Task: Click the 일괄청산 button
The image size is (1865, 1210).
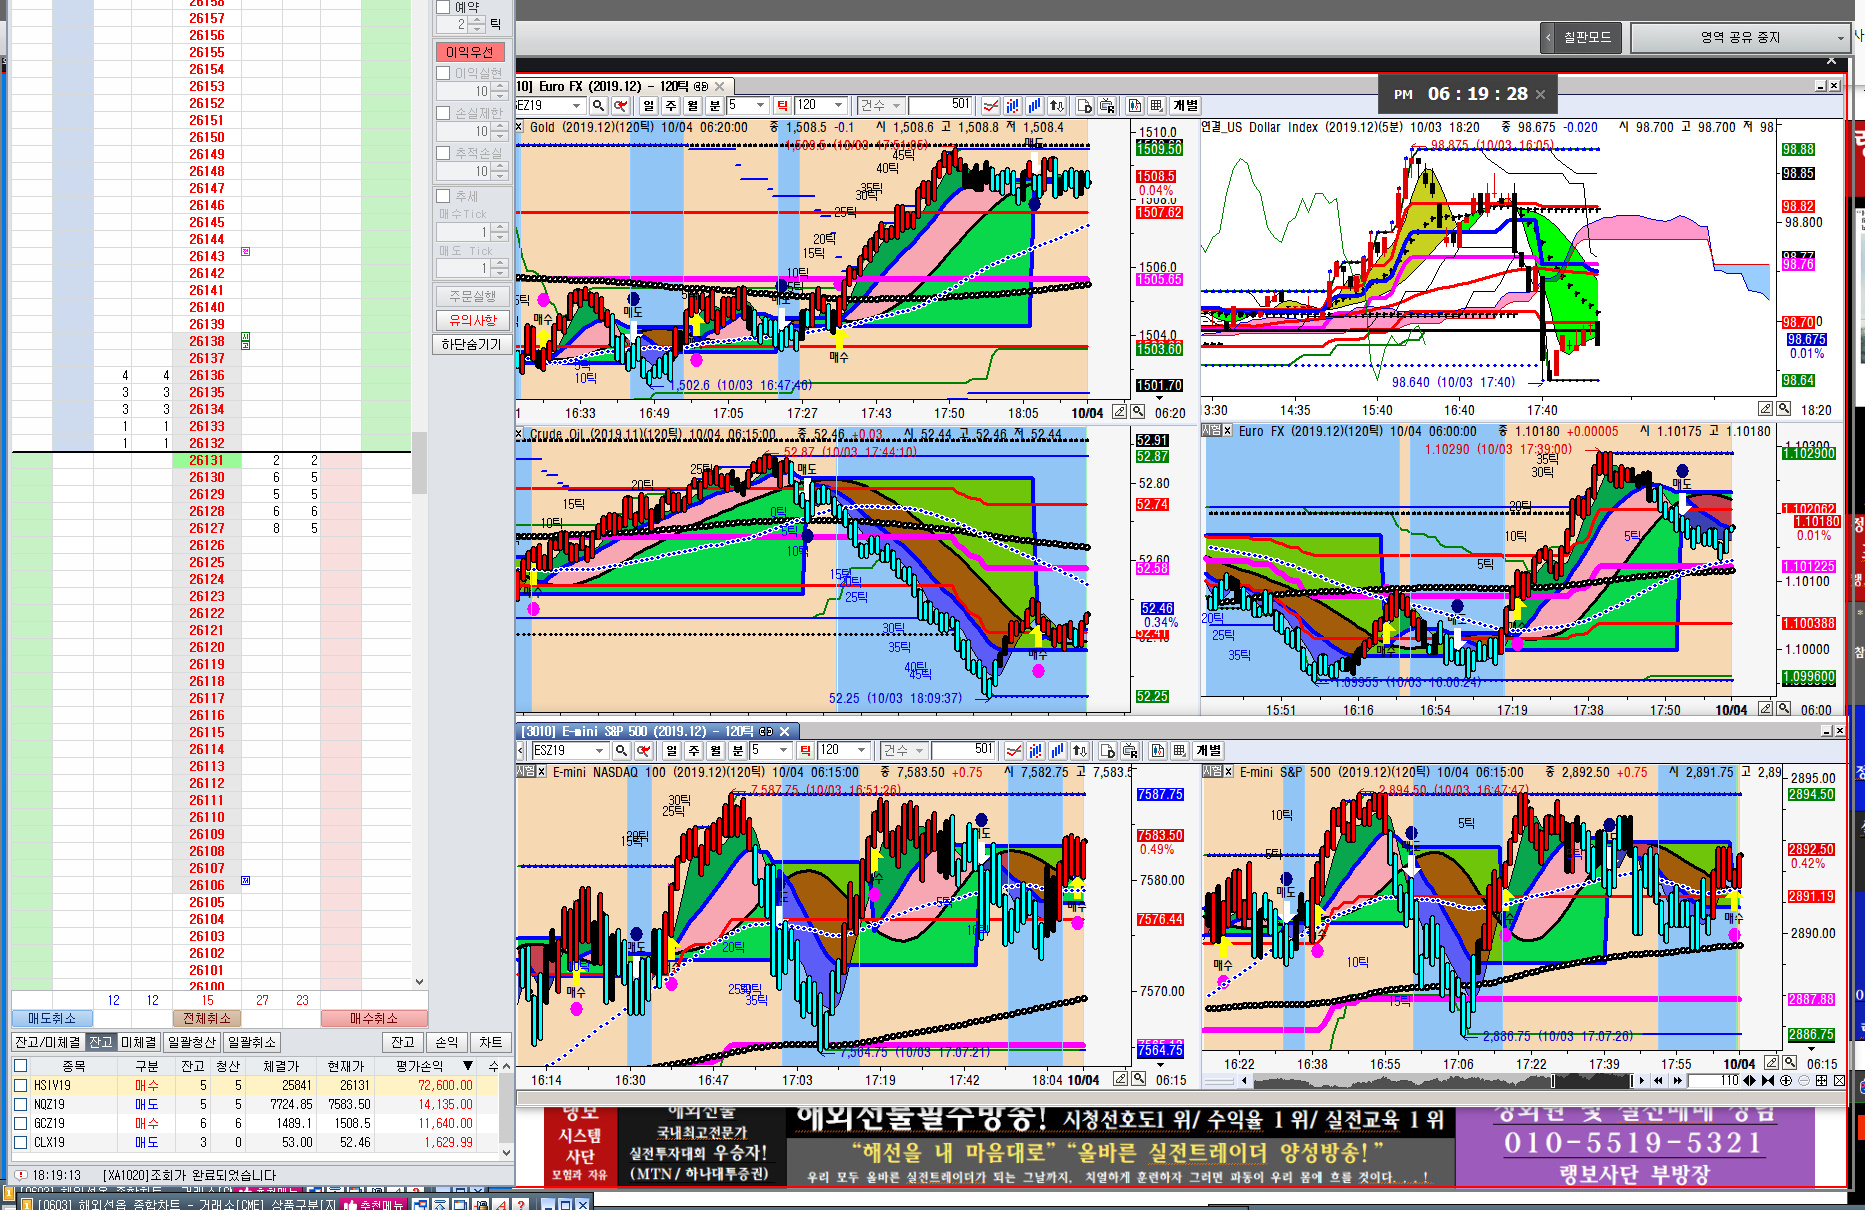Action: click(192, 1042)
